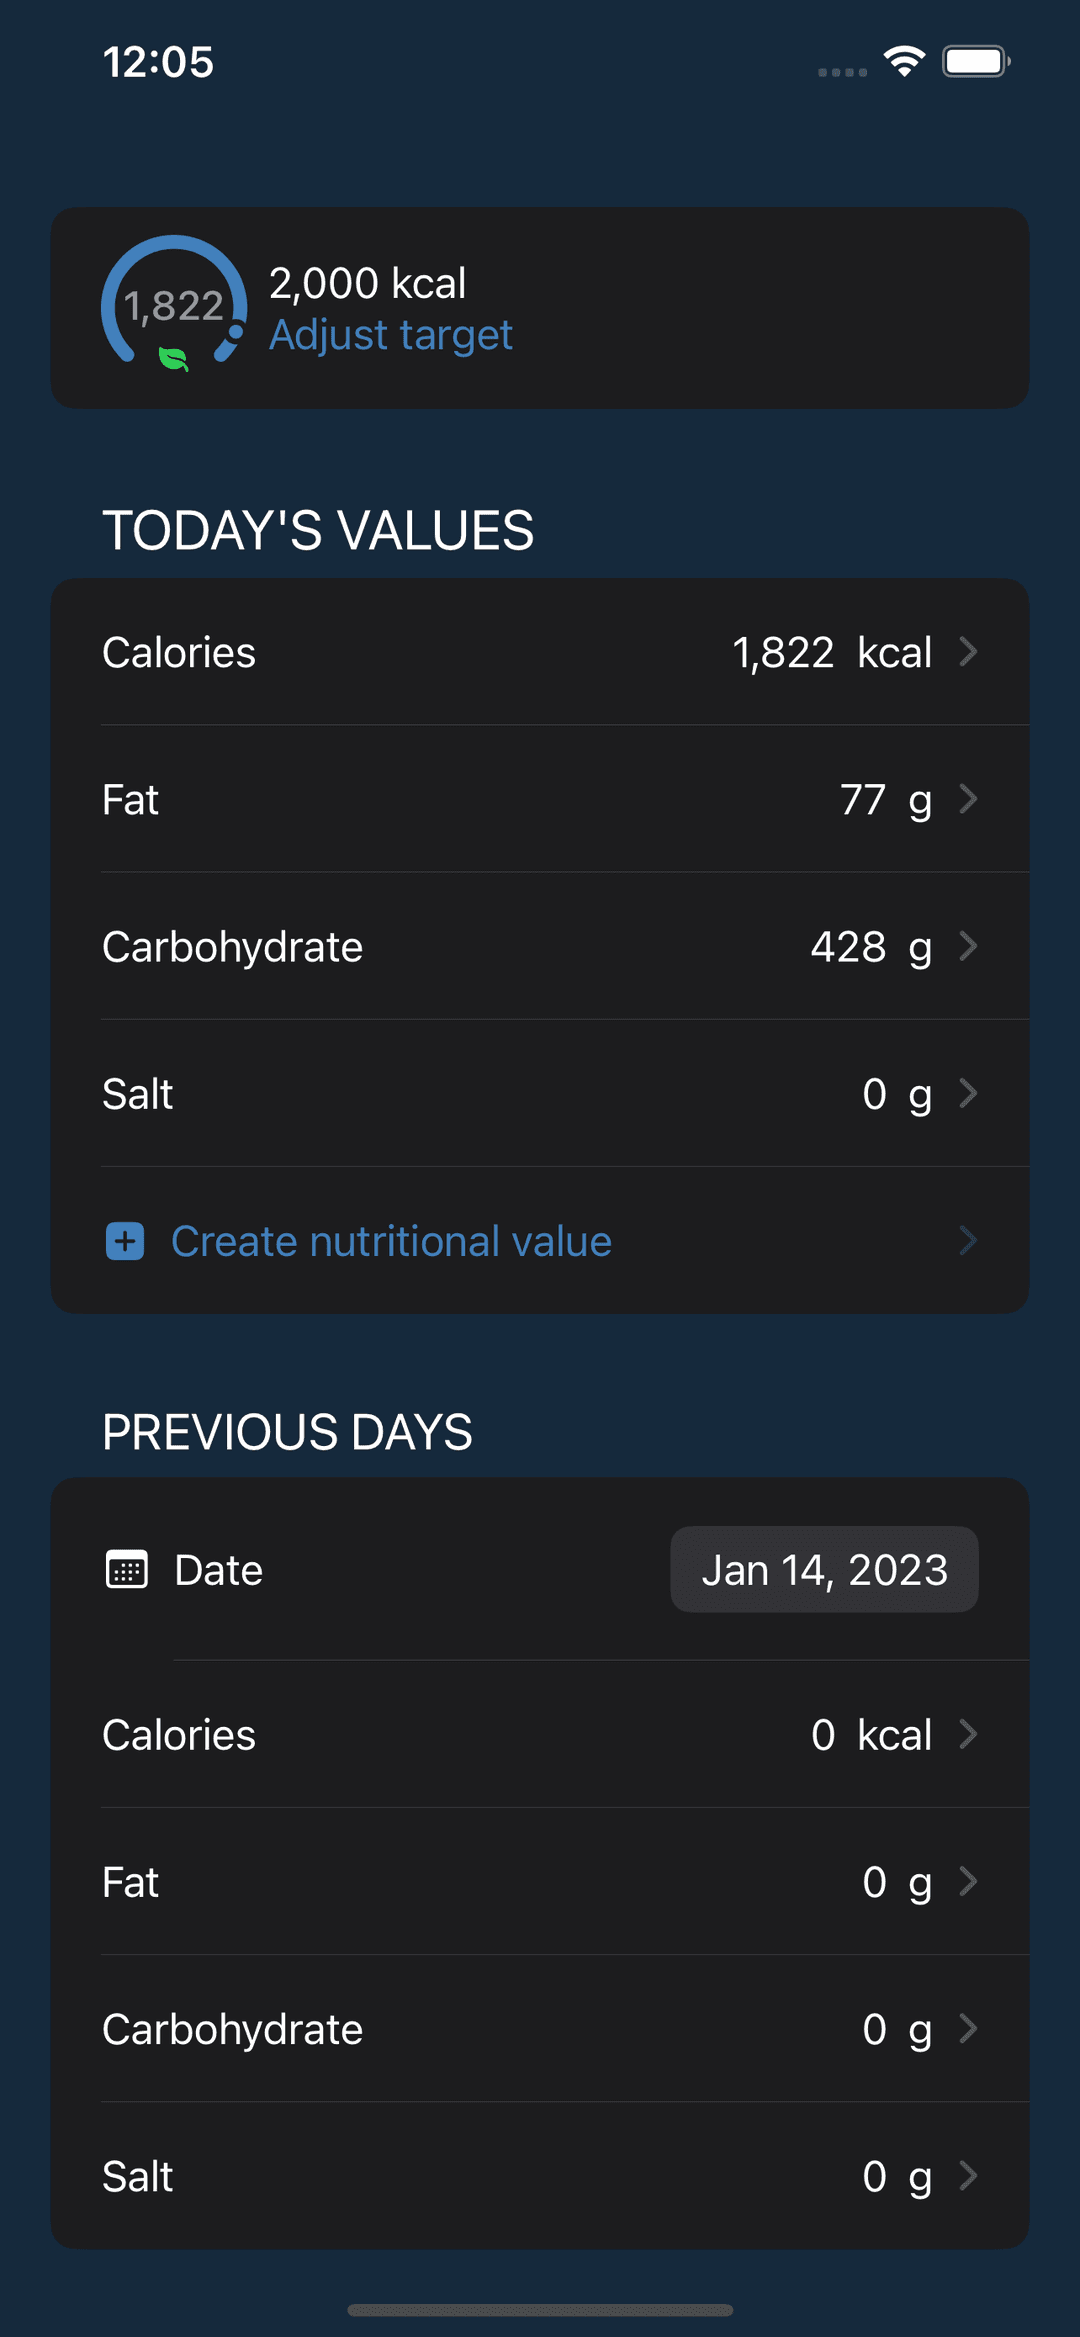The image size is (1080, 2337).
Task: Open the Adjust target link
Action: [391, 335]
